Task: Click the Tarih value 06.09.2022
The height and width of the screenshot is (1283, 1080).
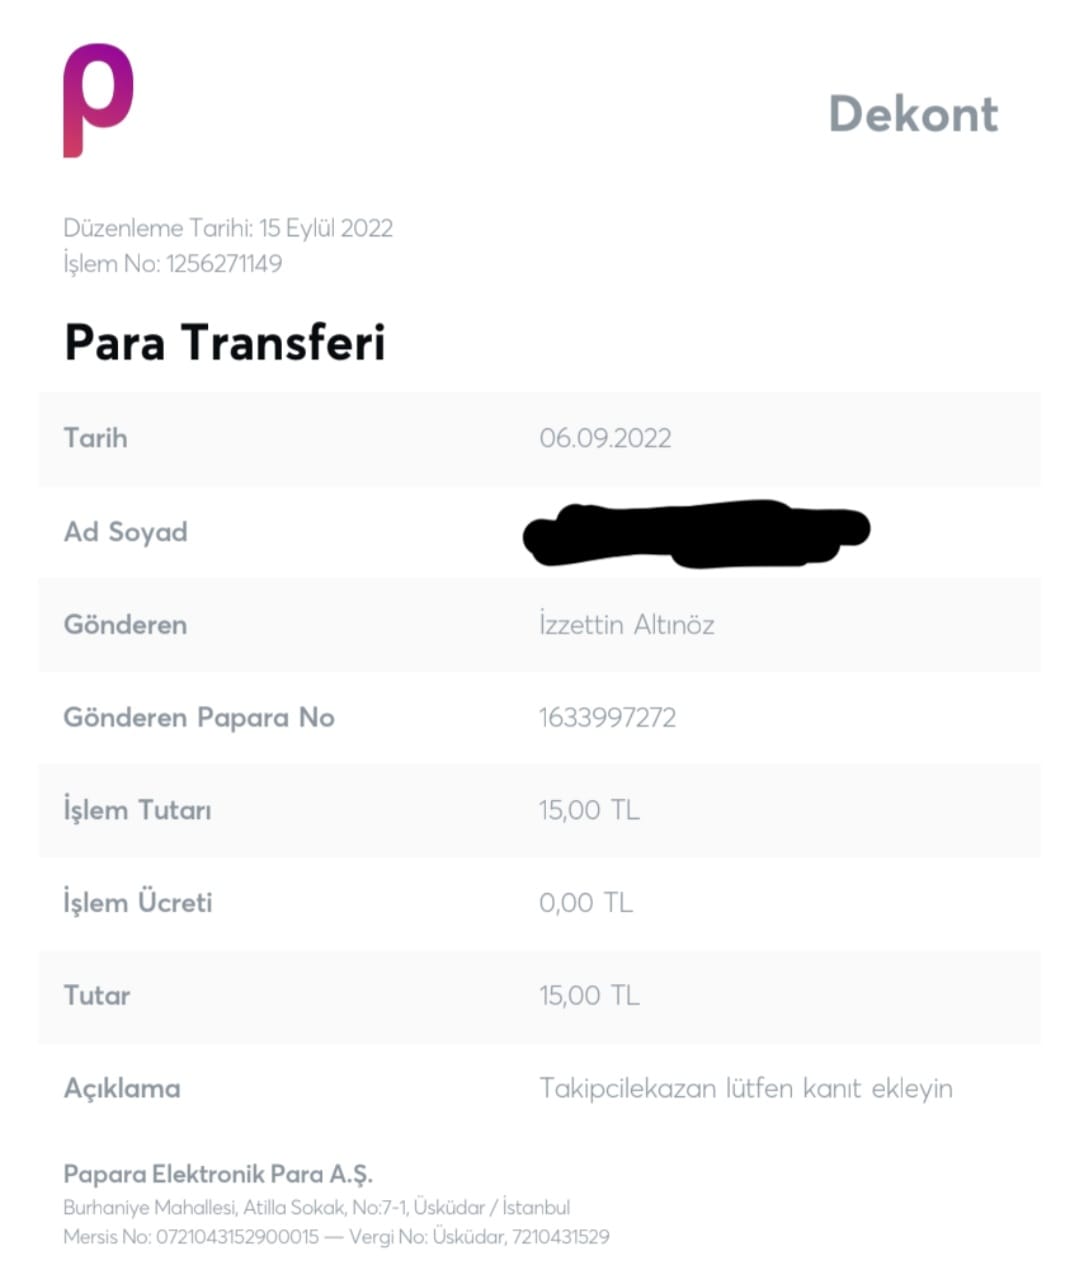Action: tap(605, 438)
